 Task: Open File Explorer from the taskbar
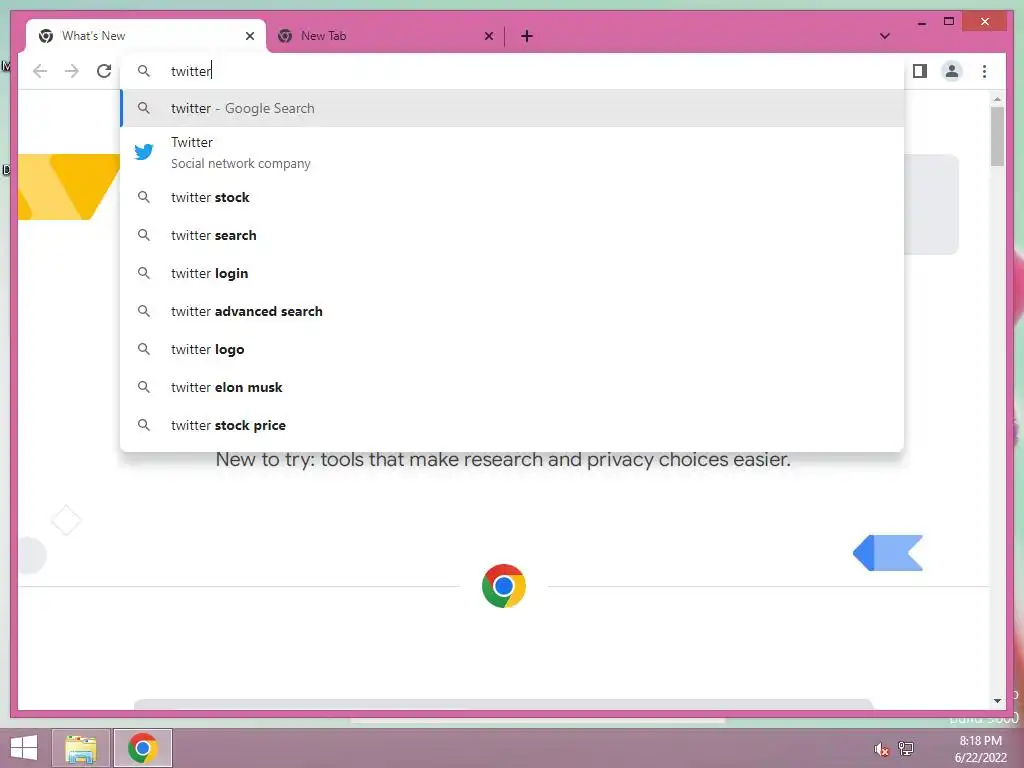click(81, 748)
